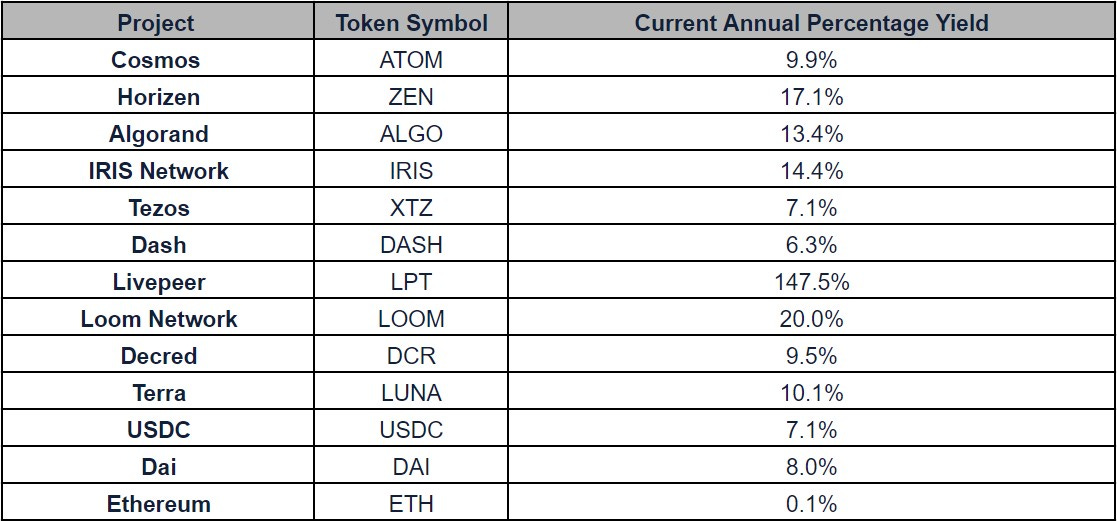
Task: Click the ATOM token symbol
Action: 411,60
